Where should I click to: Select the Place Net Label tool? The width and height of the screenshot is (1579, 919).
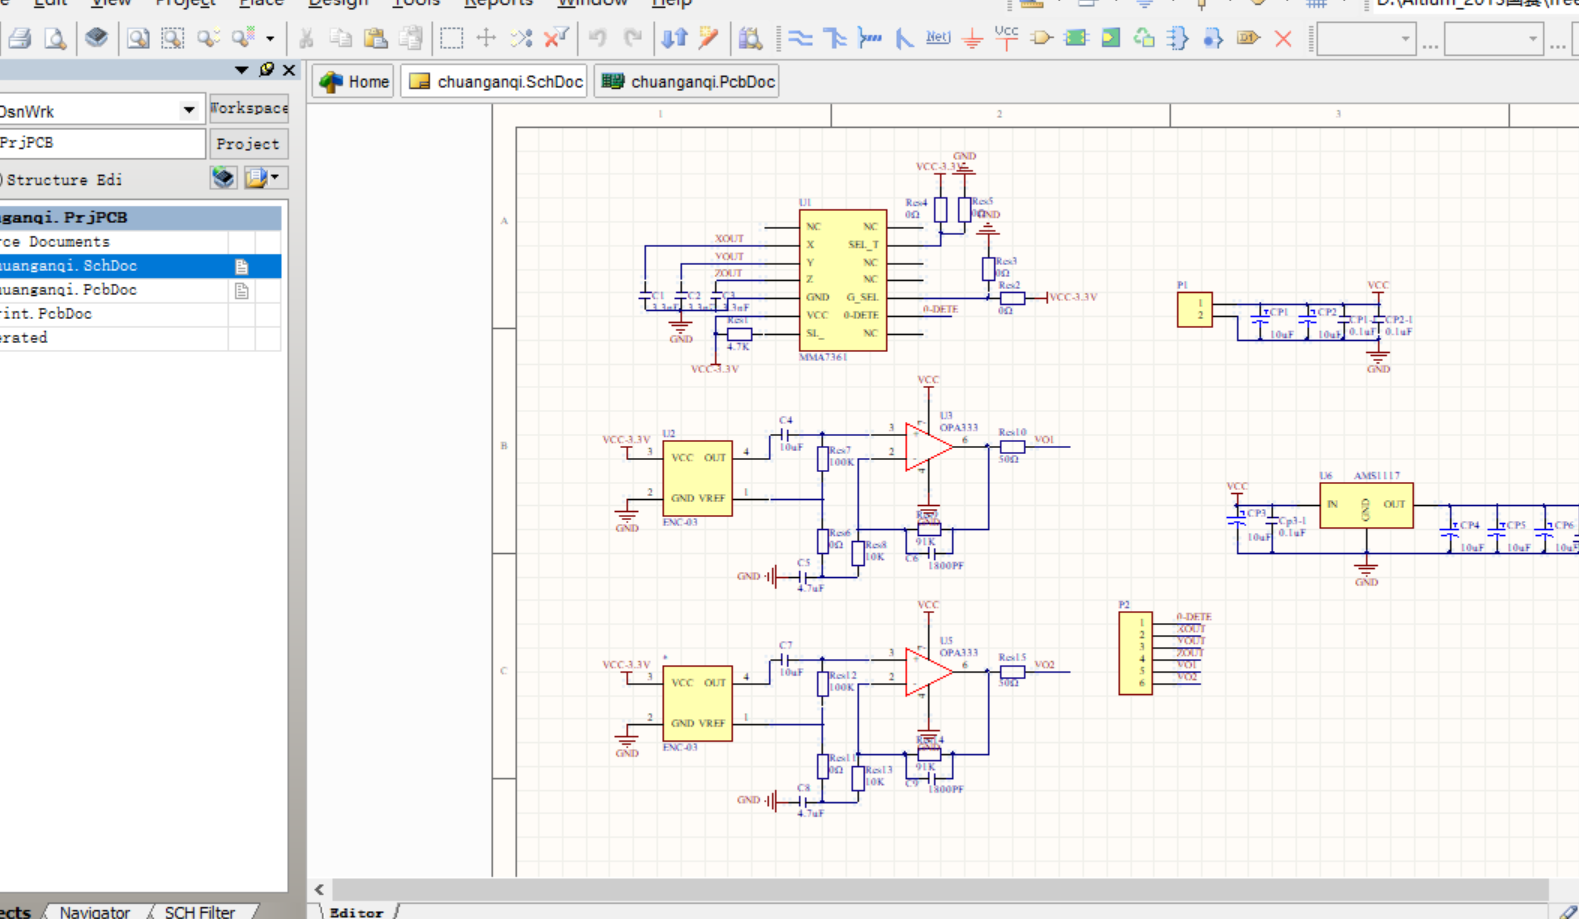938,38
